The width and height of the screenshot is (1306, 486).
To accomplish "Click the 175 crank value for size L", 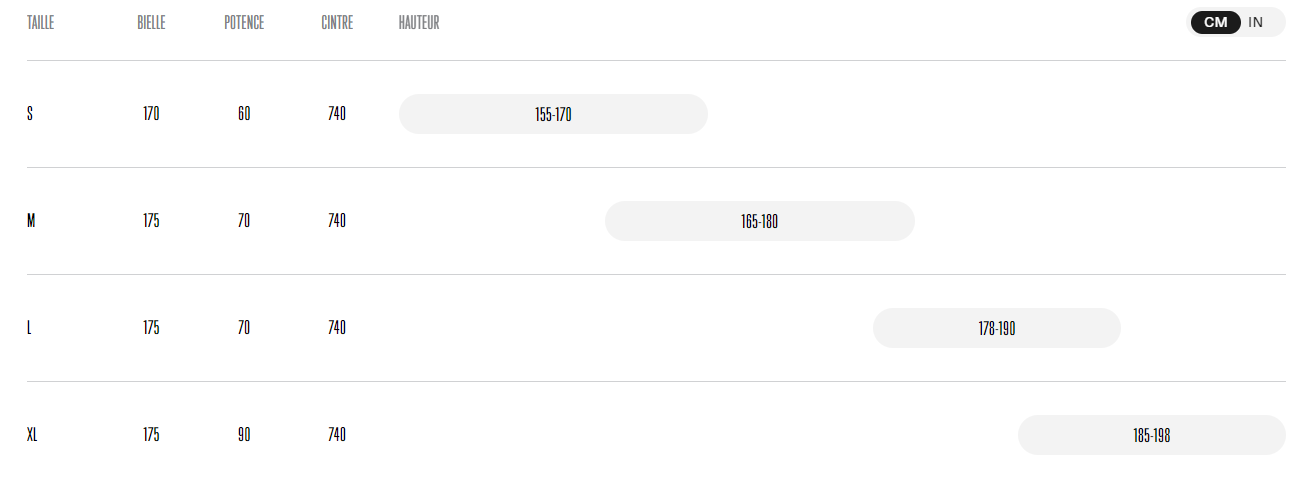I will 151,328.
